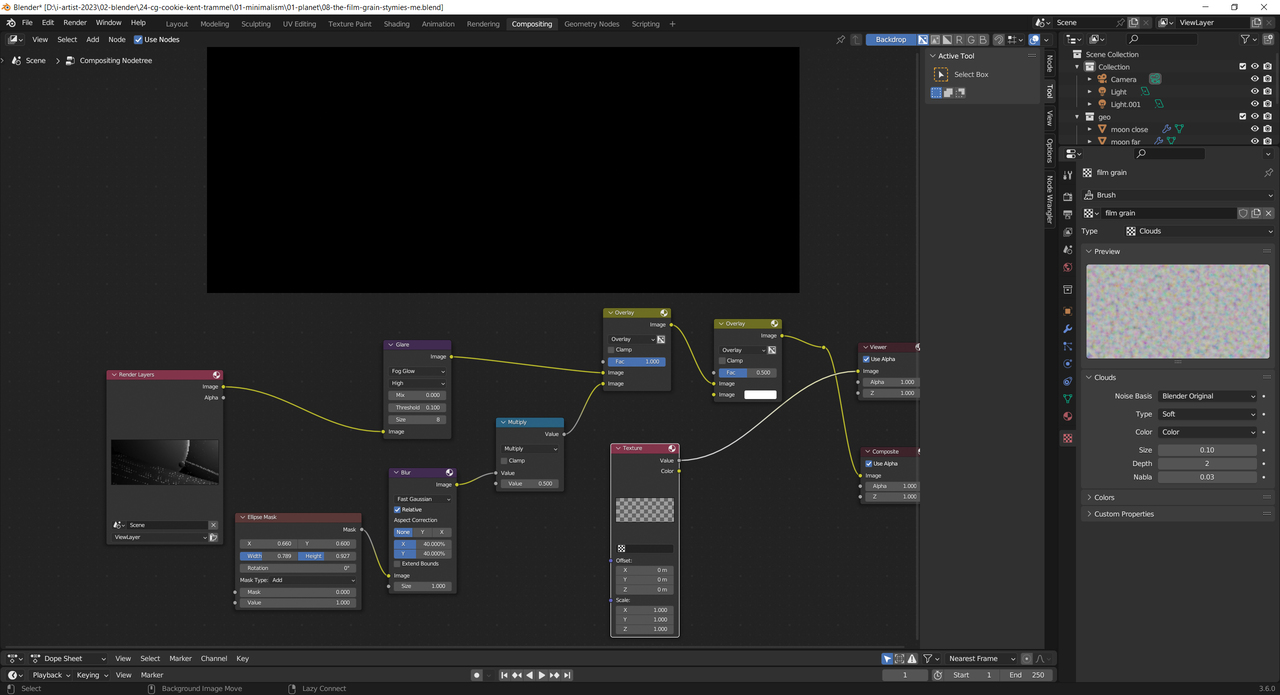Open the outliner filter funnel icon
Image resolution: width=1280 pixels, height=695 pixels.
point(1245,39)
